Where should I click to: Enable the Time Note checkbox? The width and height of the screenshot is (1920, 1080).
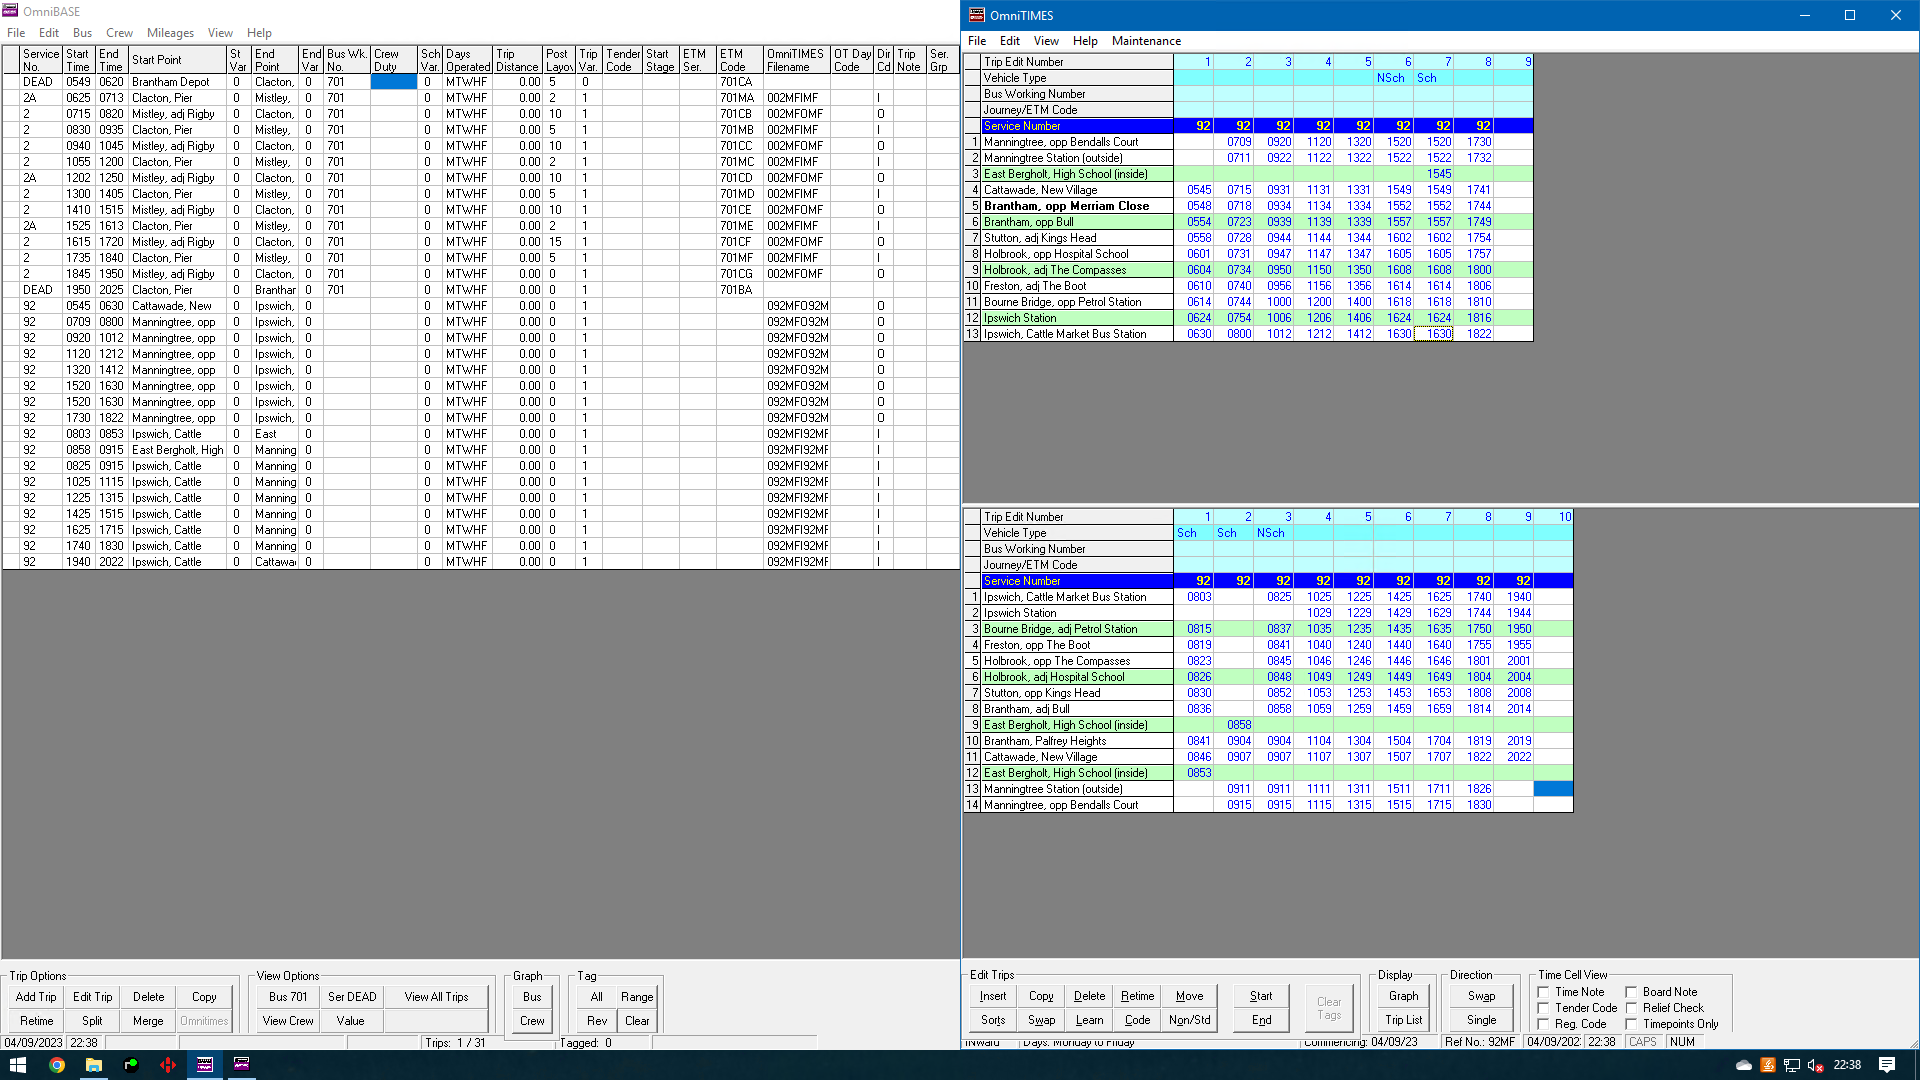(1543, 992)
